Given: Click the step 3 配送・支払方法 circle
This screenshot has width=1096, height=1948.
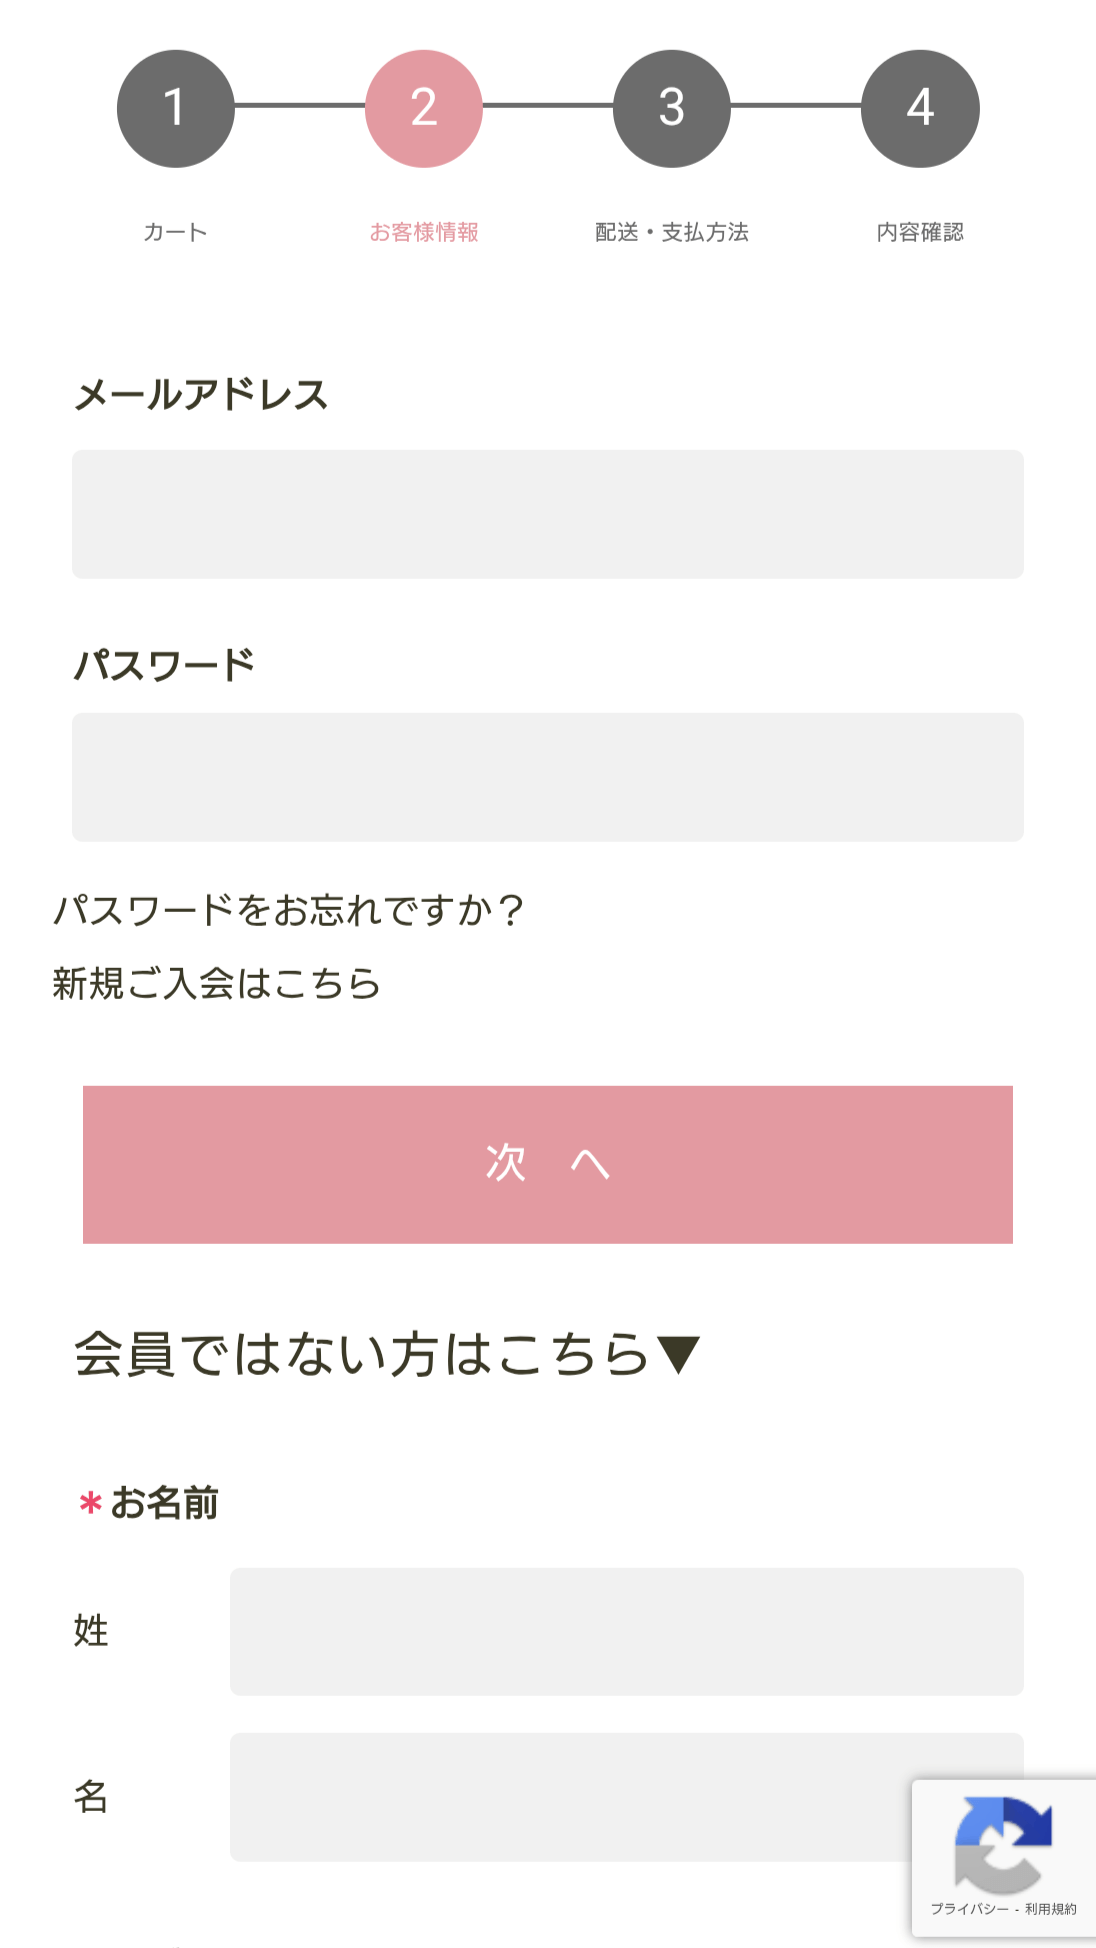Looking at the screenshot, I should (671, 108).
